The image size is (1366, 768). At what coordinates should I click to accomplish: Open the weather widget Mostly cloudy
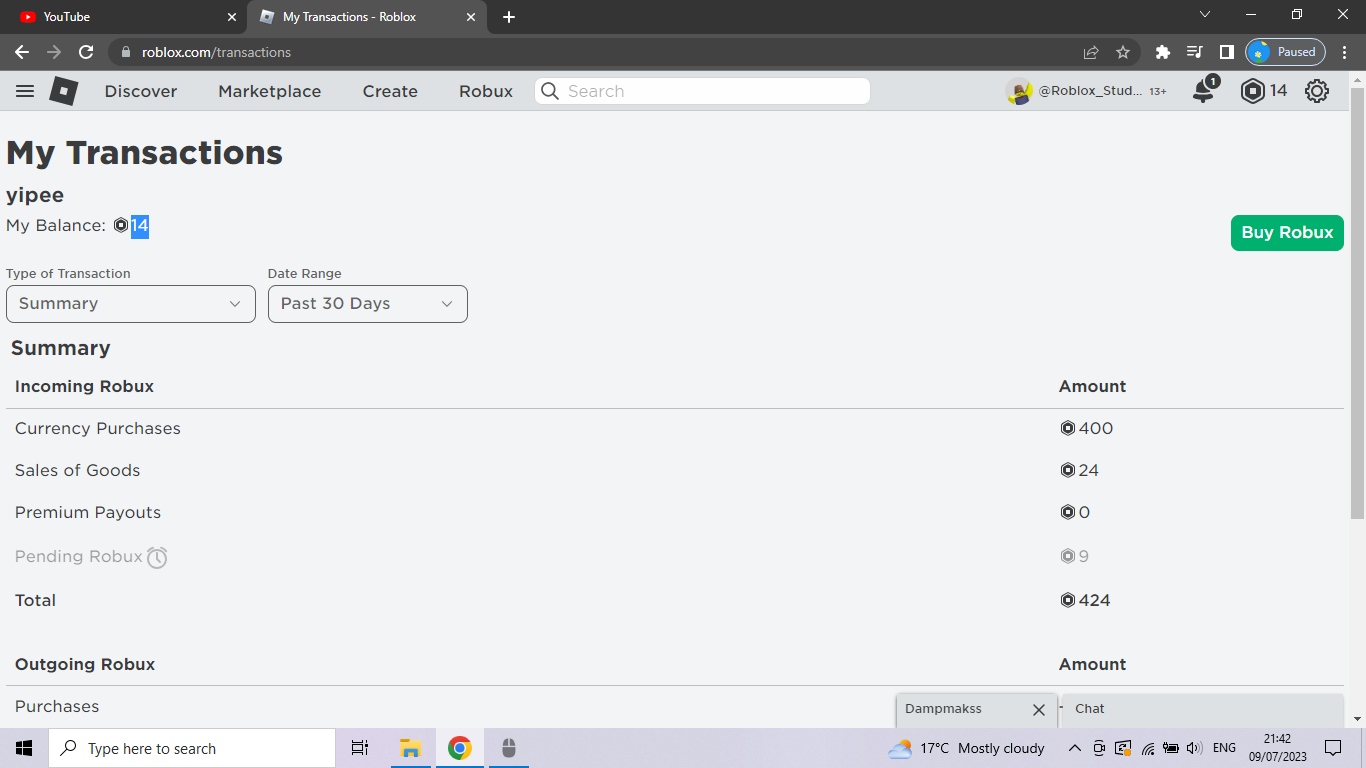[x=966, y=748]
